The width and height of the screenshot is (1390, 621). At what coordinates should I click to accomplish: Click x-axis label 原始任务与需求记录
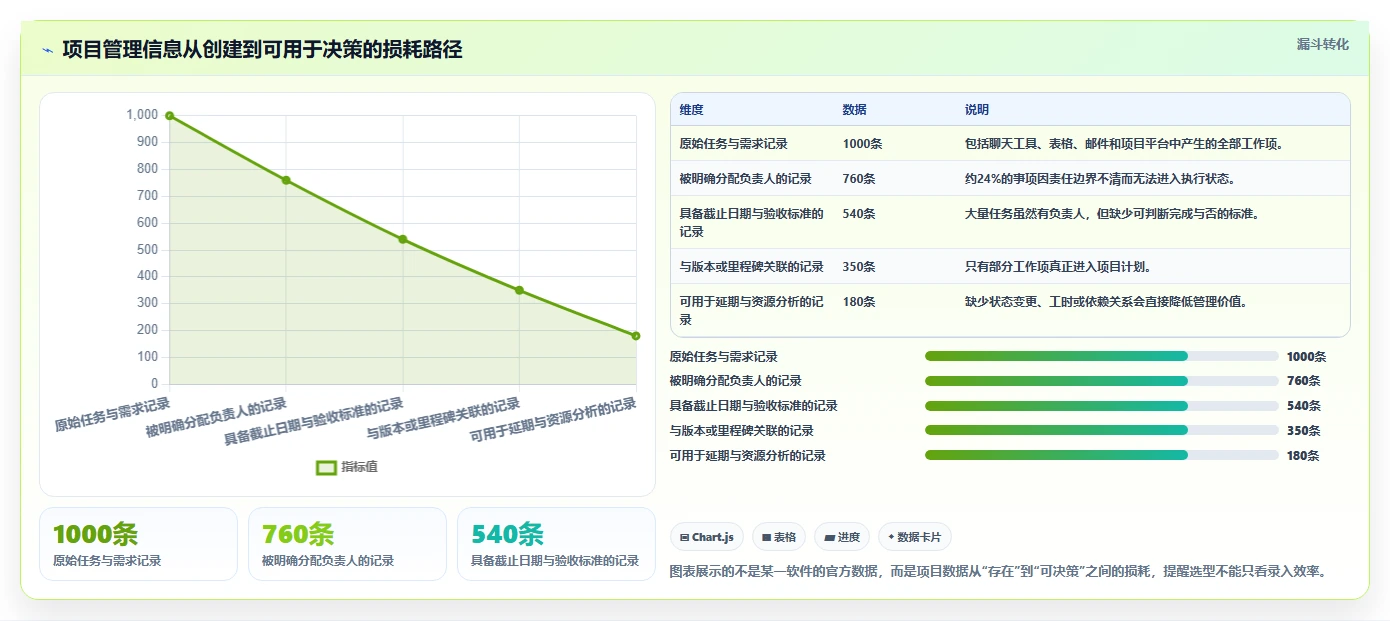coord(112,413)
